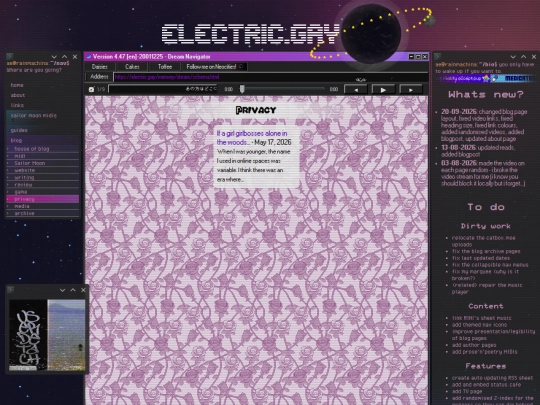This screenshot has height=405, width=540.
Task: Click the 'add themed nav icons' to-do item
Action: point(479,325)
